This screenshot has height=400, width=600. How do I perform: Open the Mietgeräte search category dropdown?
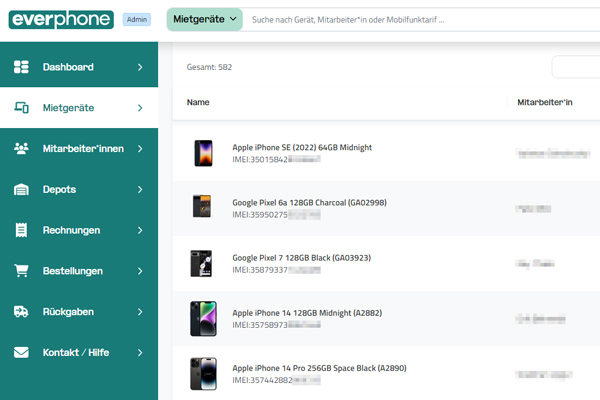click(x=204, y=19)
